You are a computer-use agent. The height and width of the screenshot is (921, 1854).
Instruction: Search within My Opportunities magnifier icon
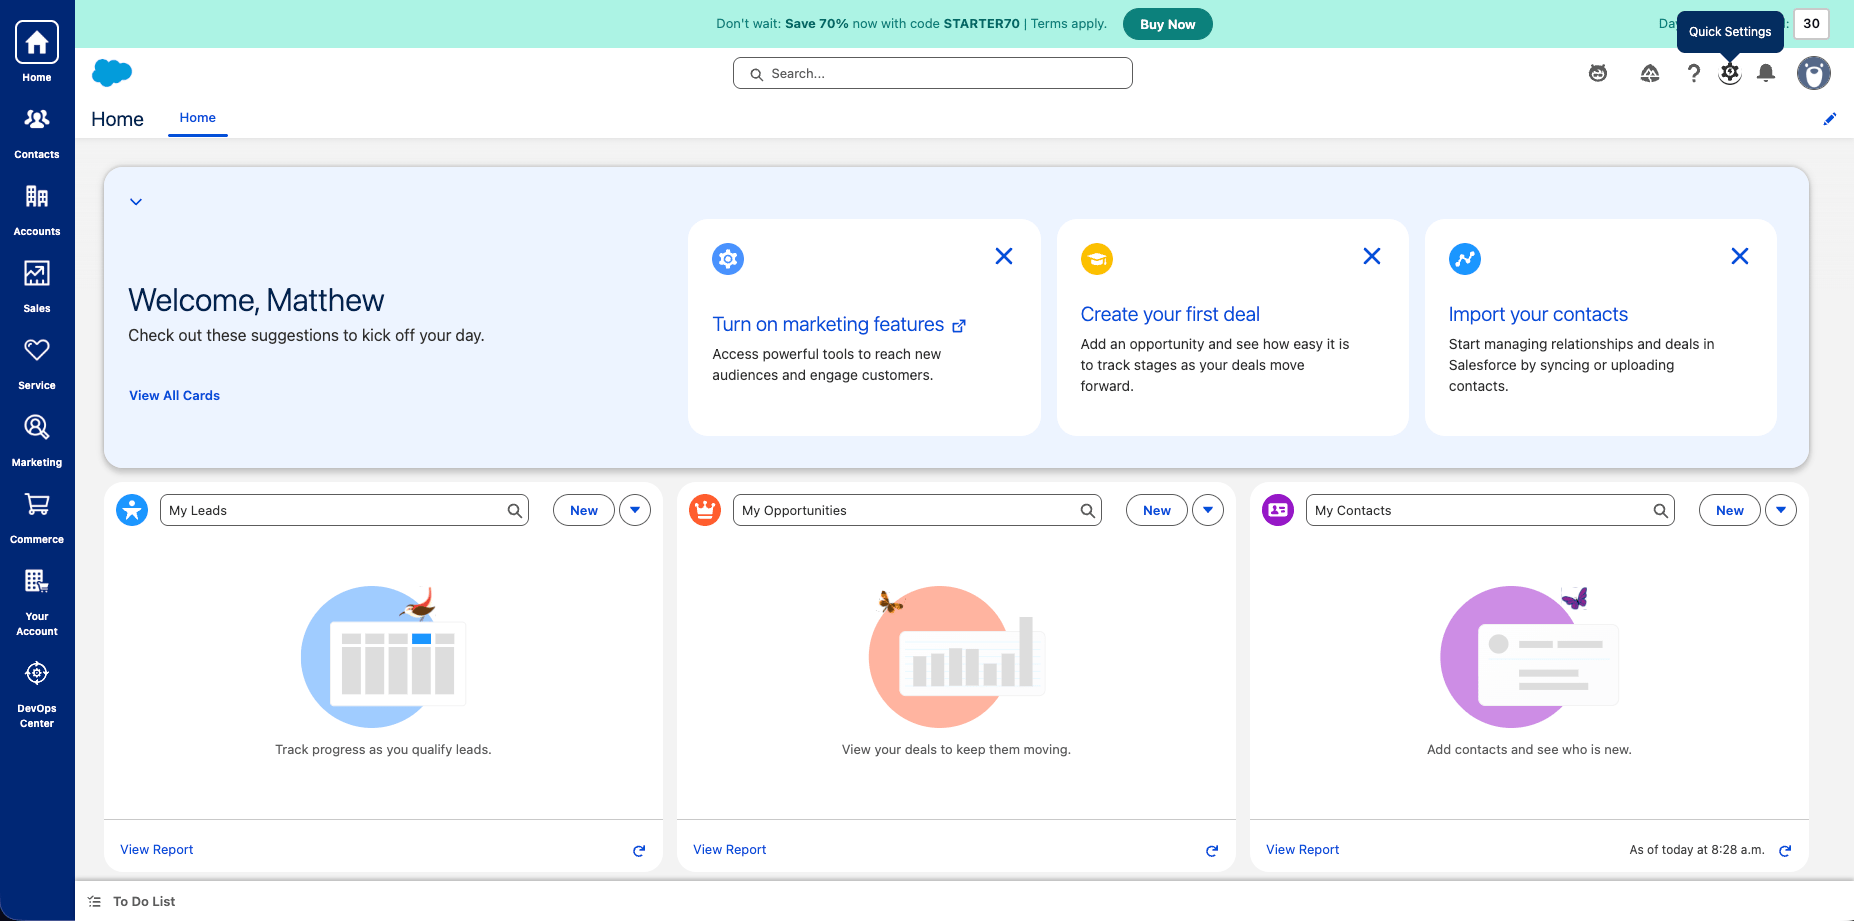pos(1087,510)
